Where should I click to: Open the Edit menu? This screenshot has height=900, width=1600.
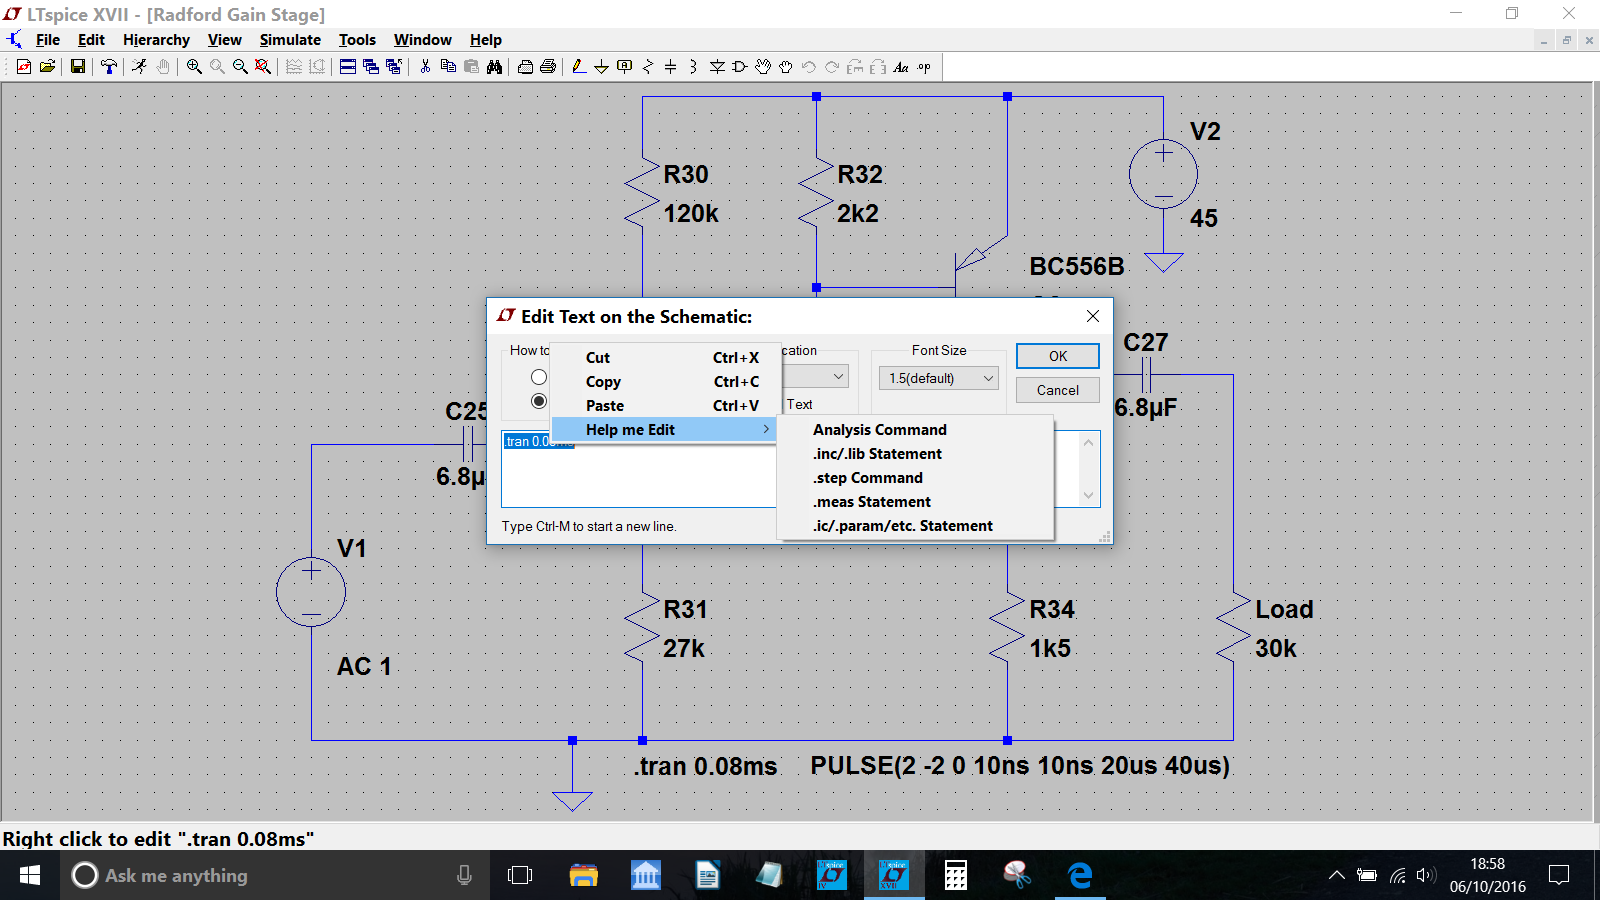[x=91, y=40]
